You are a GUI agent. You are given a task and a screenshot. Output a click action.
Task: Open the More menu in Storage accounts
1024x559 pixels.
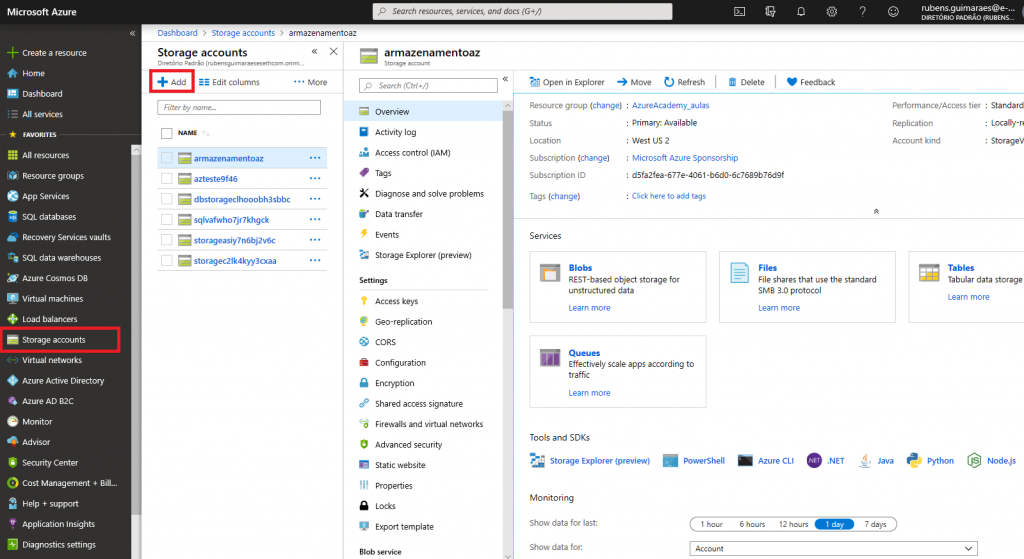point(310,82)
